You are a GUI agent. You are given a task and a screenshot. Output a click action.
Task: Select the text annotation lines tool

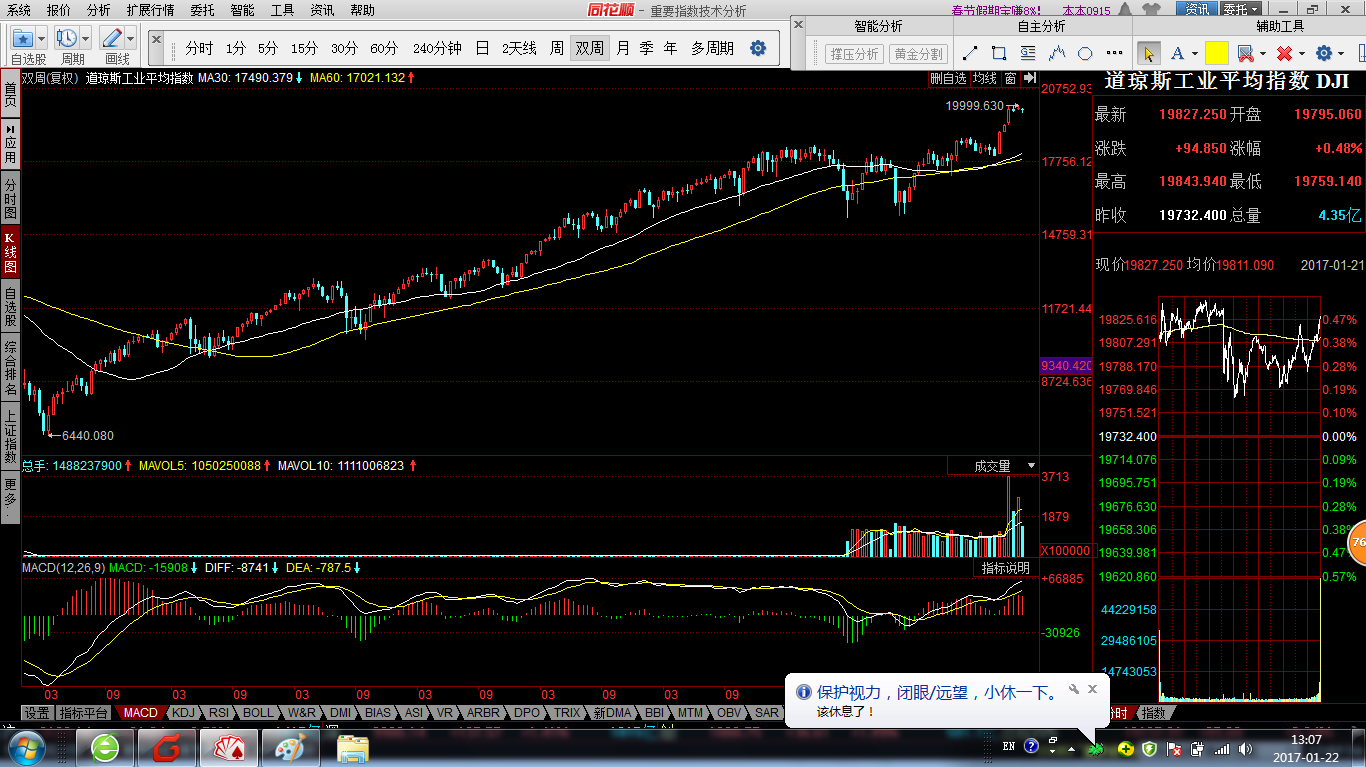1028,53
